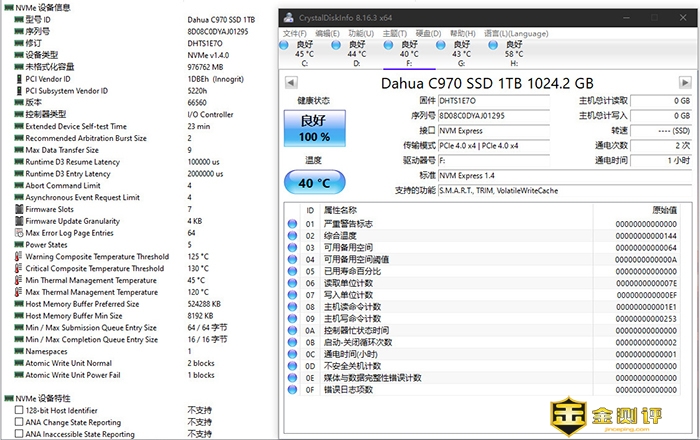Select drive D: health status icon
This screenshot has height=440, width=700.
[337, 44]
